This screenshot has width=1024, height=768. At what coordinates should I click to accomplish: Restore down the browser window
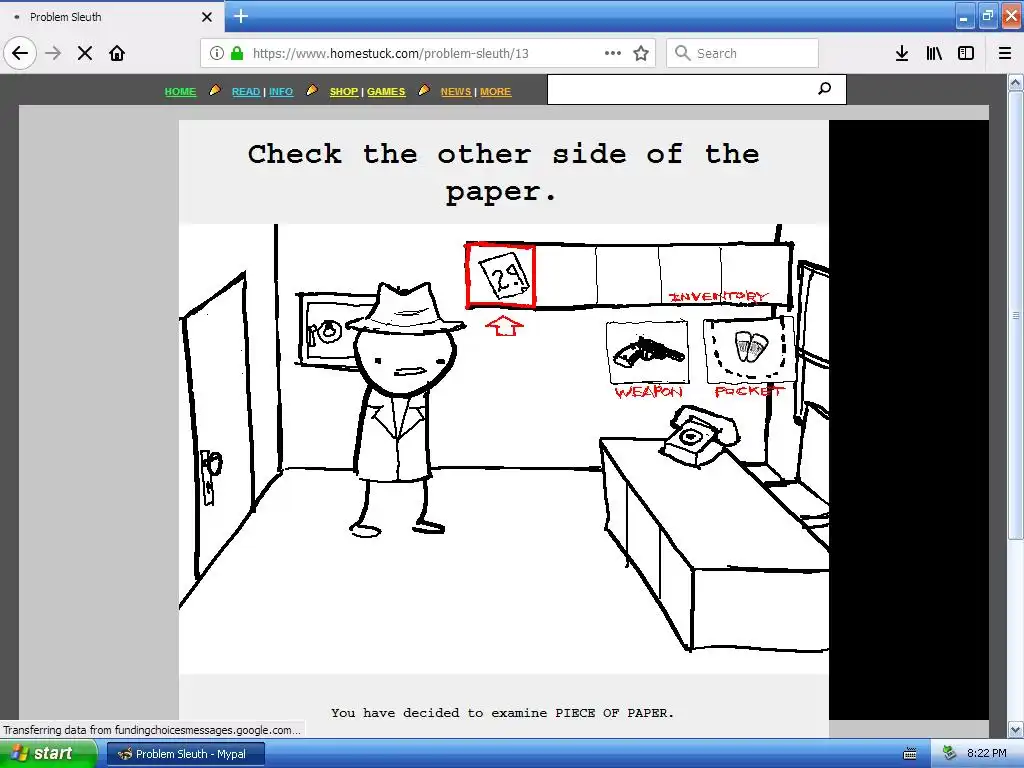(x=988, y=16)
